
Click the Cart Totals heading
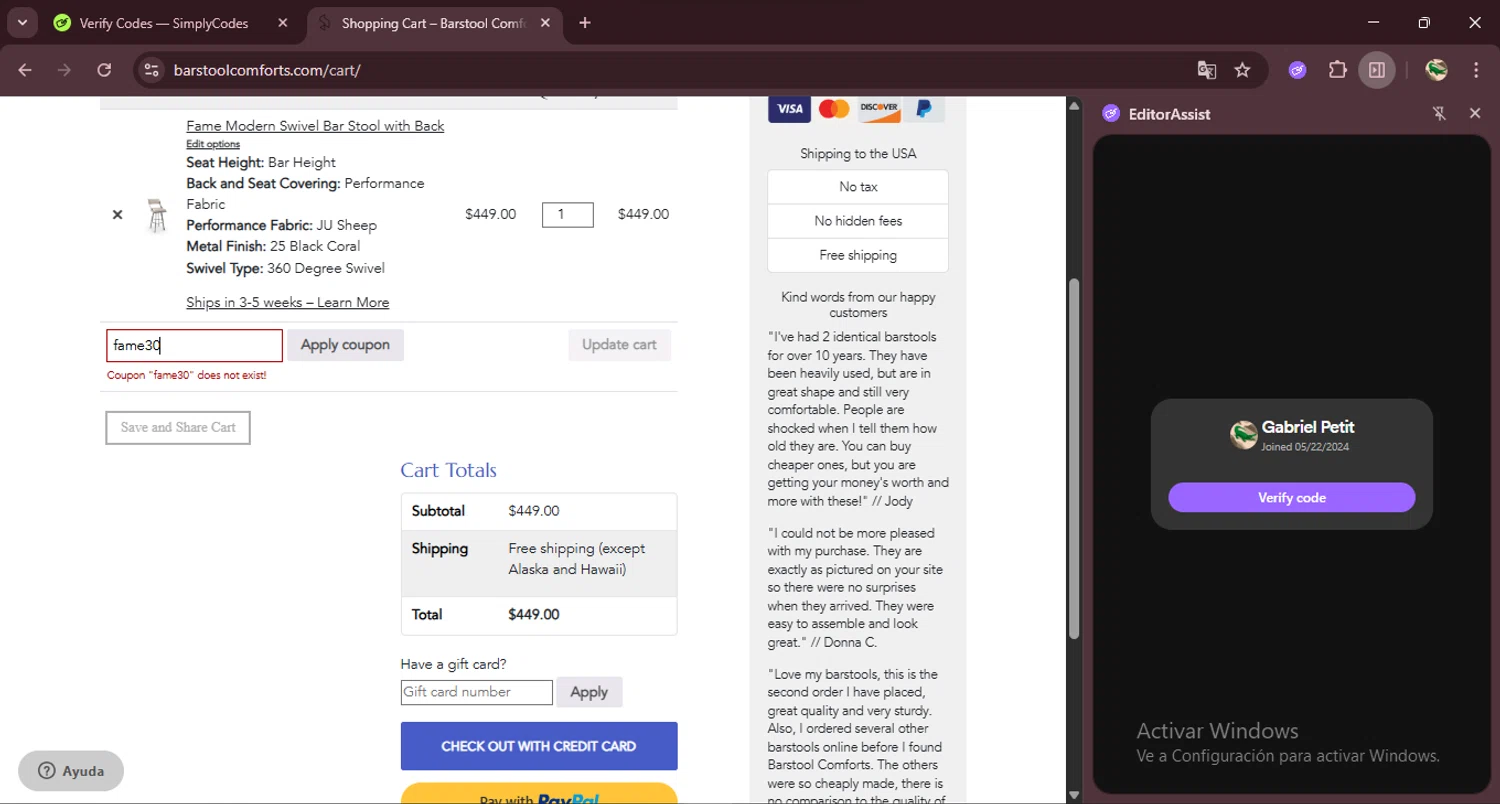(x=448, y=470)
